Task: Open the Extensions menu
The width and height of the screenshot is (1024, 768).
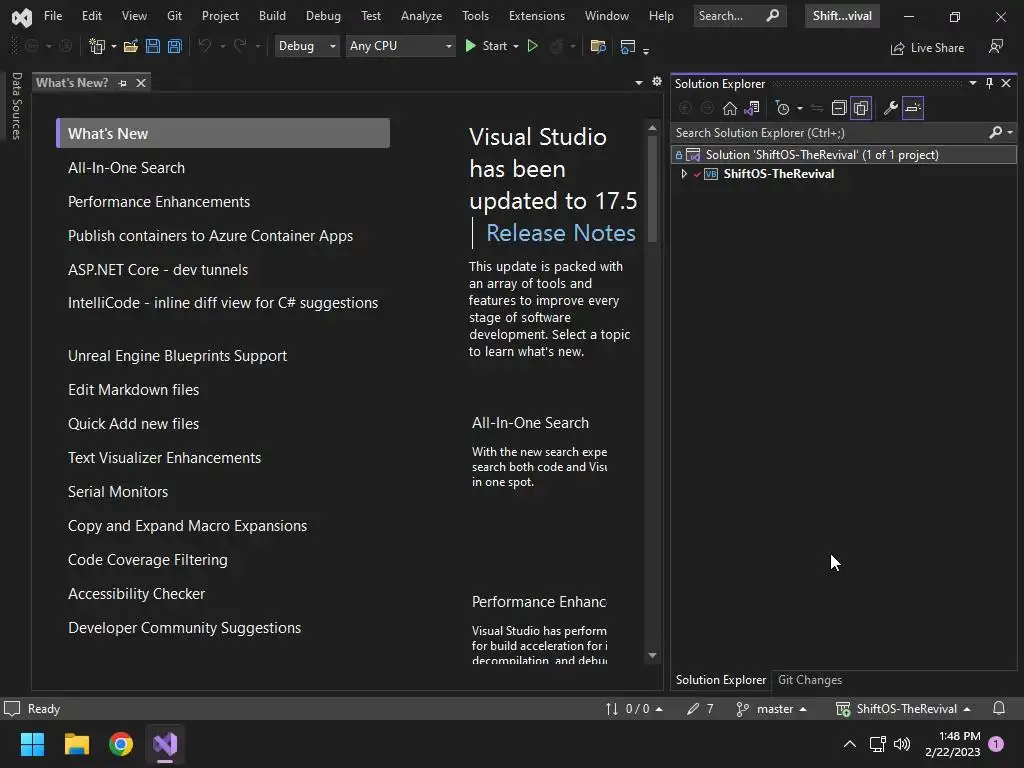Action: (537, 16)
